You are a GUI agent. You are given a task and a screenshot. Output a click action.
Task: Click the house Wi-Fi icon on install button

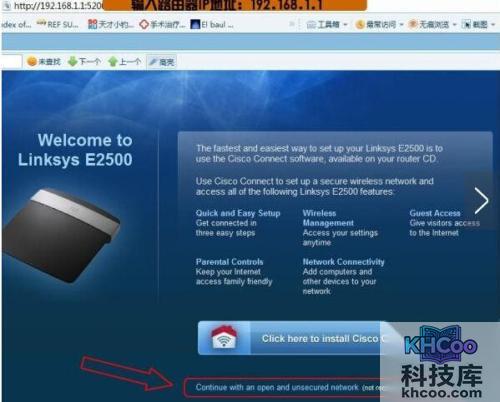(x=224, y=338)
